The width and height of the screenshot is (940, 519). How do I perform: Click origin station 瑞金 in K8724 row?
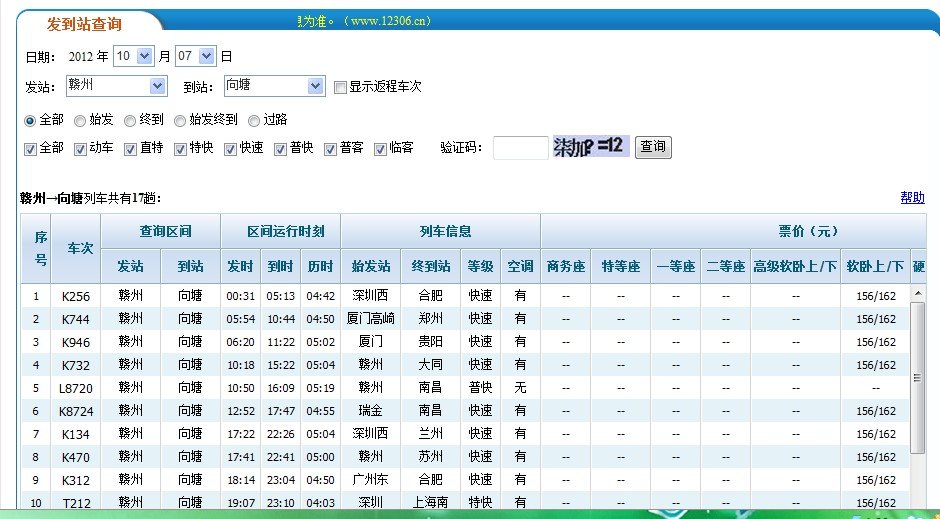pos(370,411)
